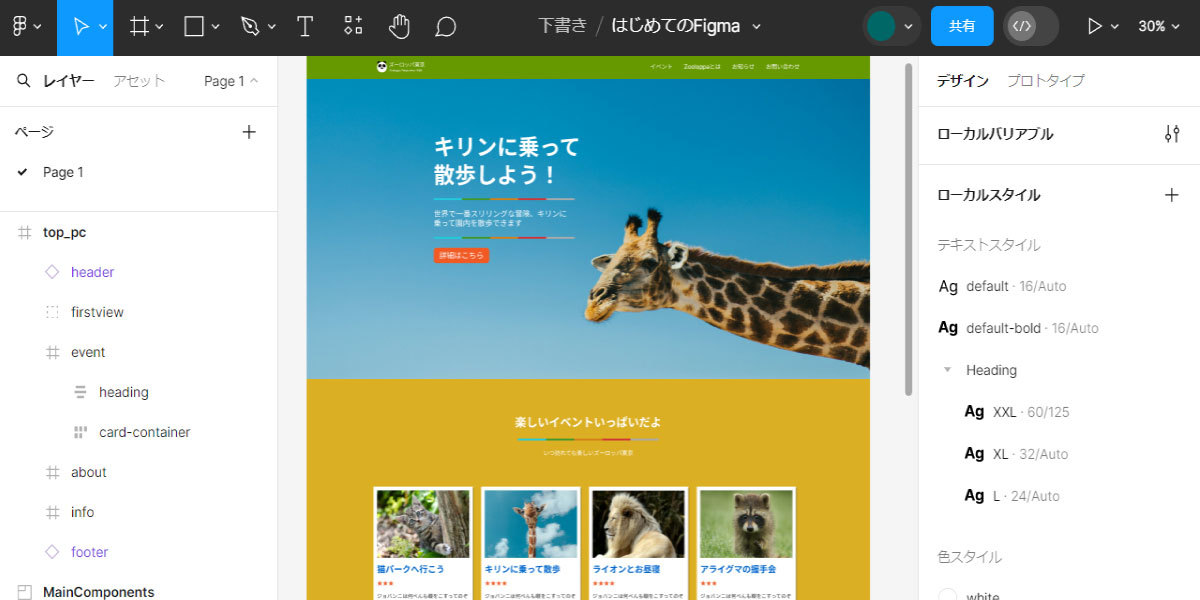
Task: Select the Hand tool
Action: (399, 27)
